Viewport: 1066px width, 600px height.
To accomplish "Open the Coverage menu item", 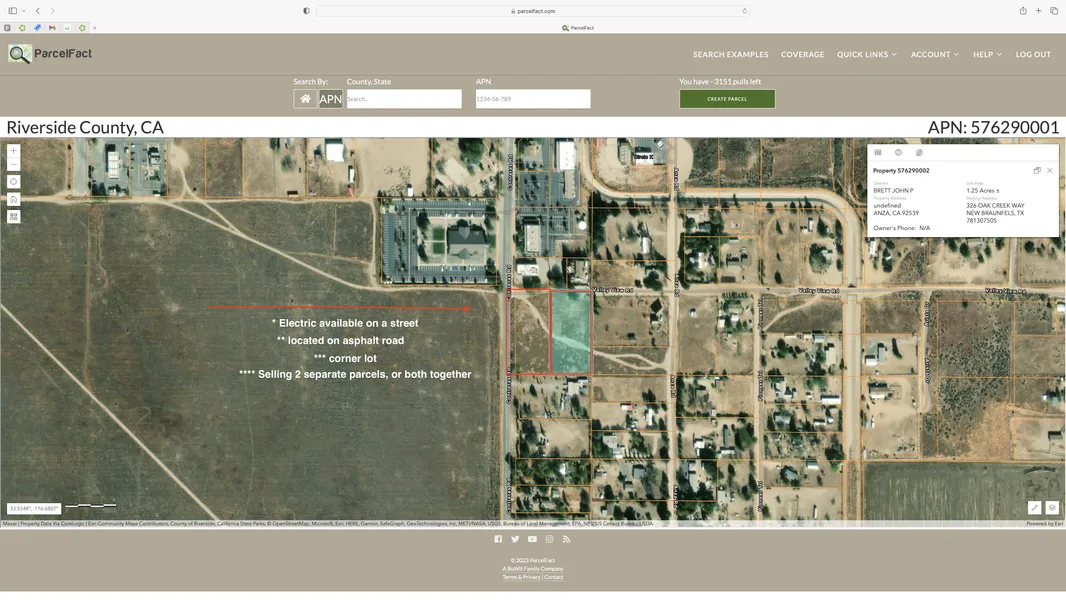I will 802,55.
